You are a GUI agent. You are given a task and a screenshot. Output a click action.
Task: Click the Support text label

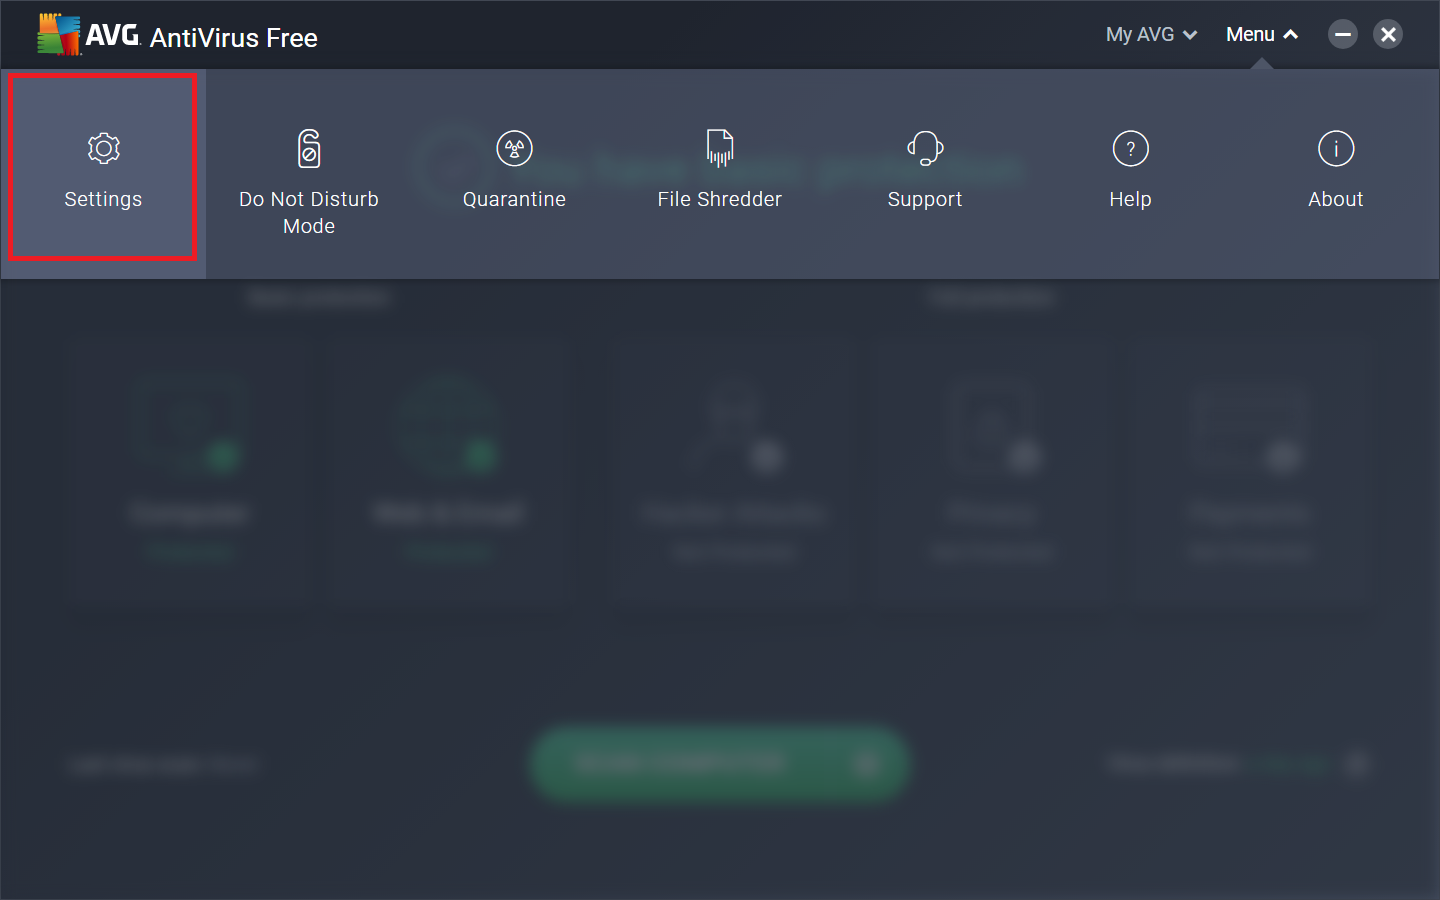click(x=925, y=199)
